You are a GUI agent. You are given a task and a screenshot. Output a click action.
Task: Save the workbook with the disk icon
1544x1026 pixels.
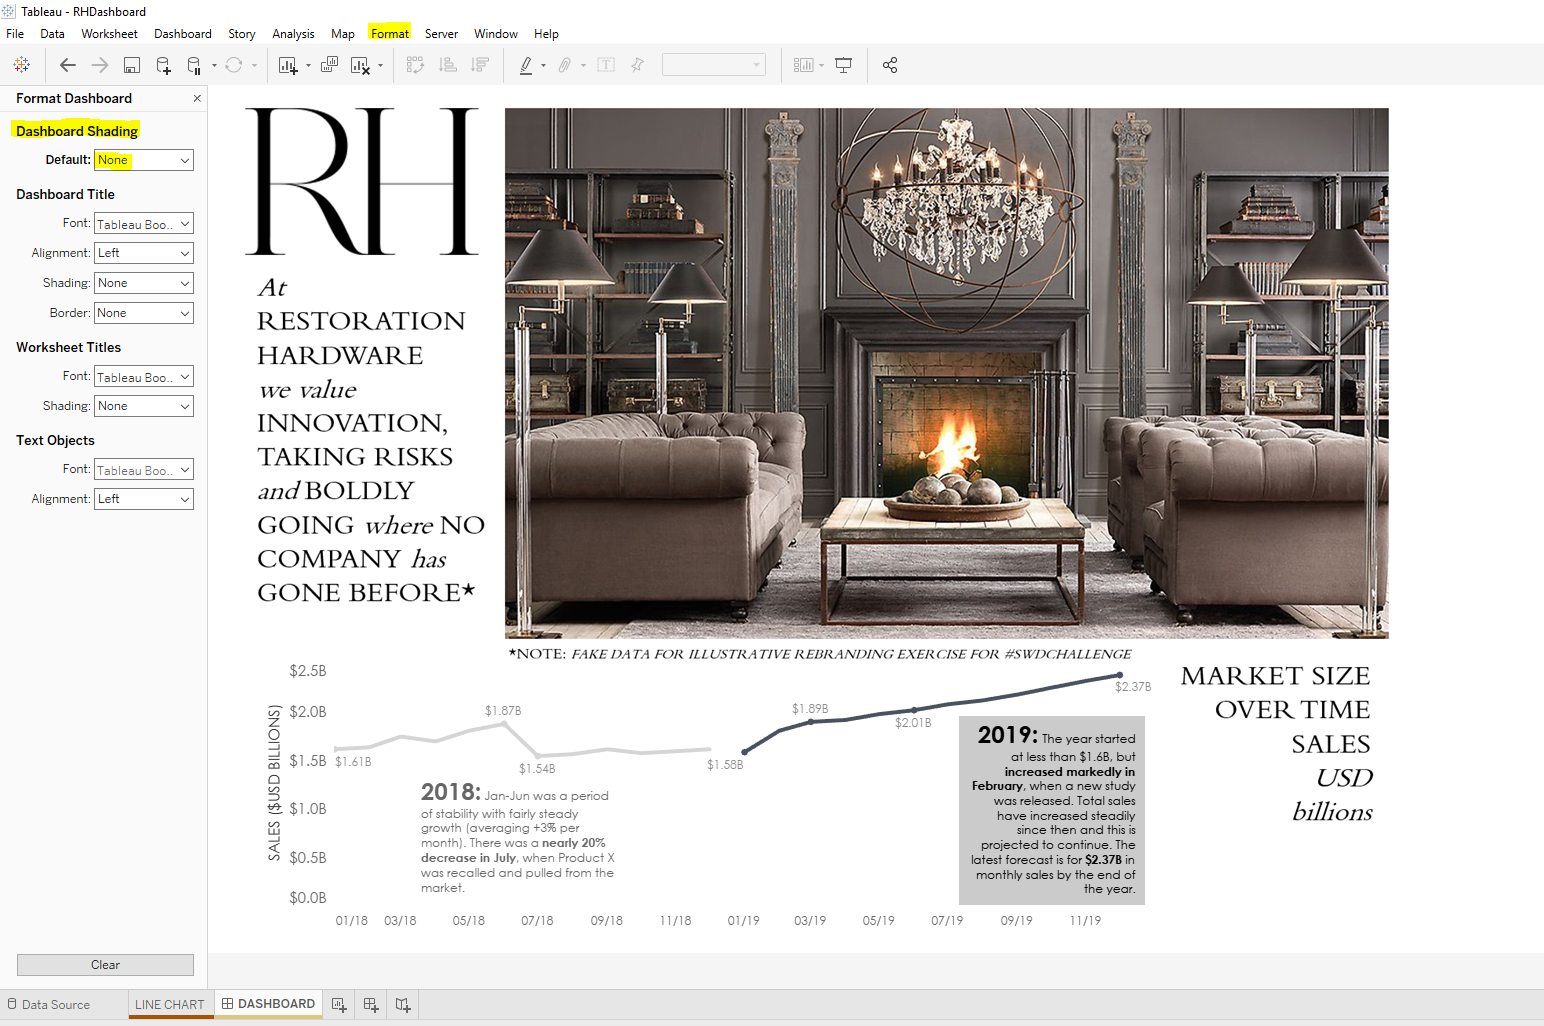point(131,65)
